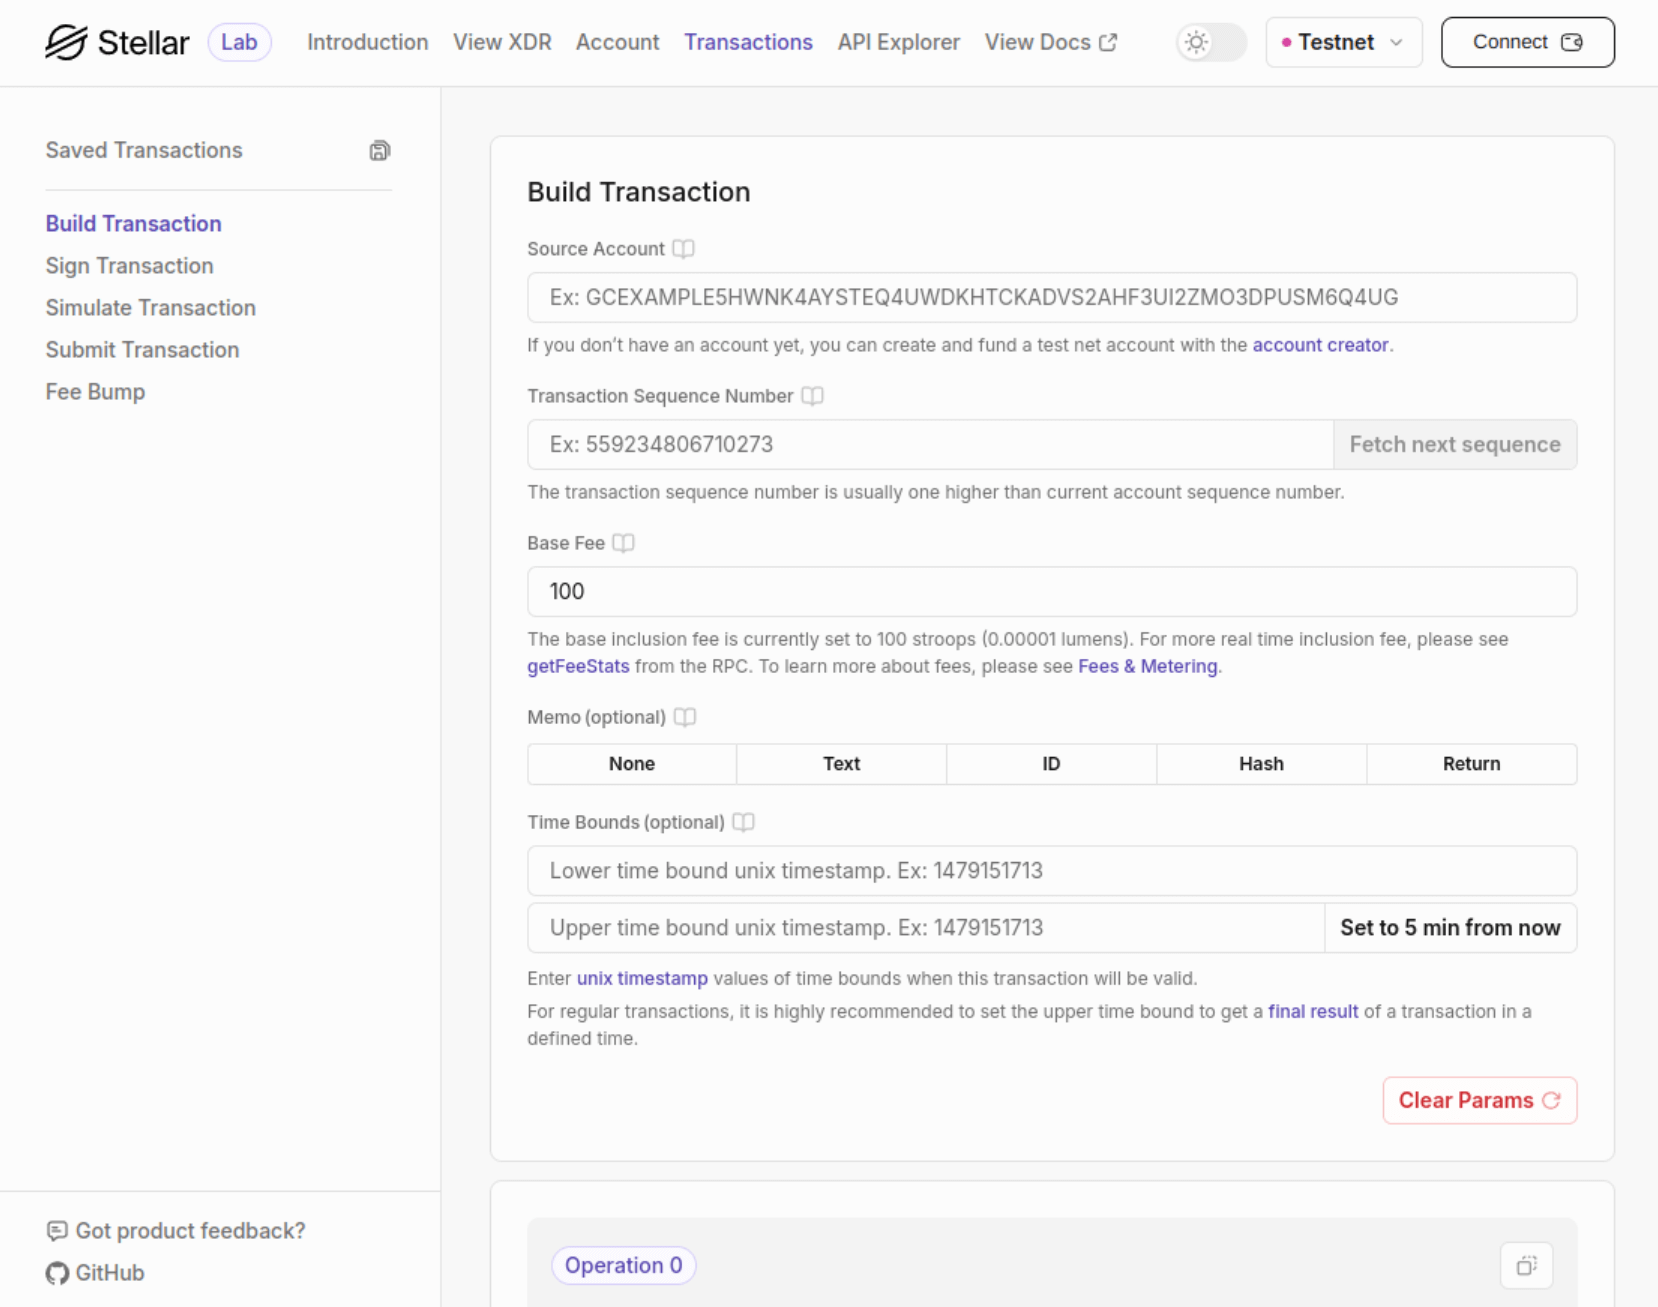This screenshot has width=1658, height=1307.
Task: Toggle the light/dark theme switch
Action: (x=1211, y=42)
